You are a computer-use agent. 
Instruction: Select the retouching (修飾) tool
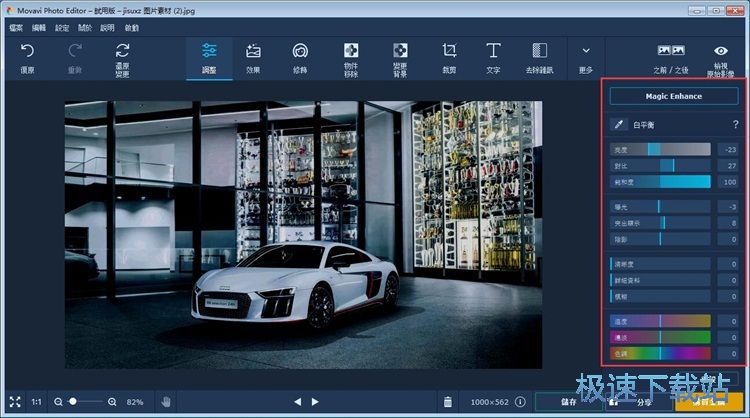[299, 52]
